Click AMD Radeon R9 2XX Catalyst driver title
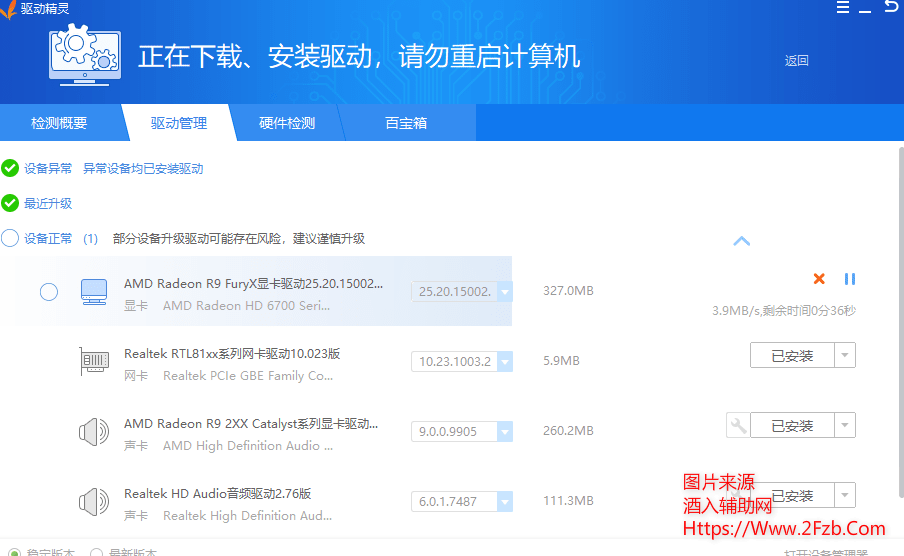The image size is (904, 556). [251, 423]
